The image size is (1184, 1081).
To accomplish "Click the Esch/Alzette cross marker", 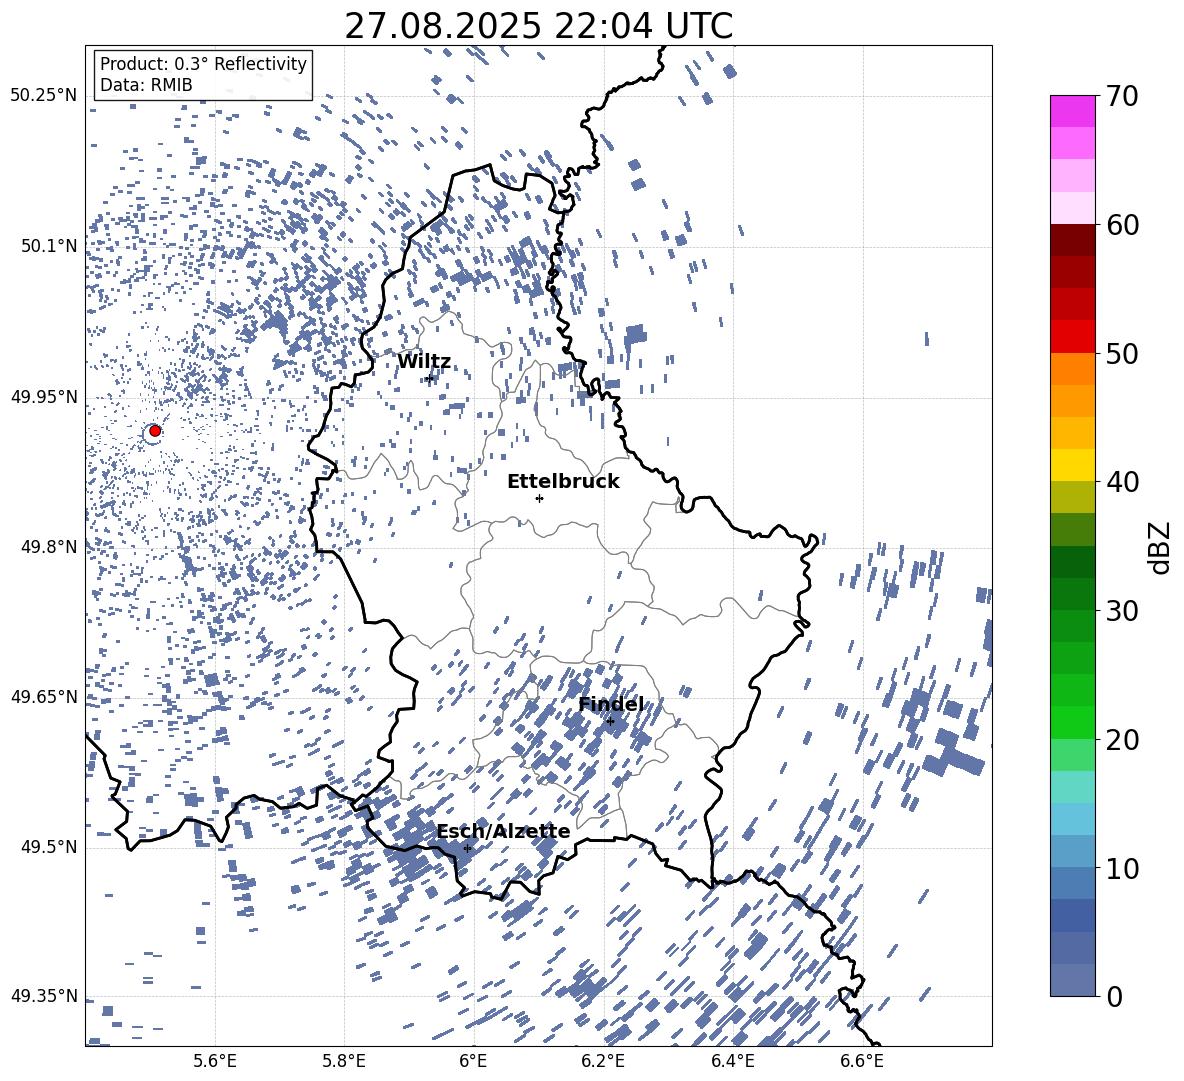I will (467, 848).
